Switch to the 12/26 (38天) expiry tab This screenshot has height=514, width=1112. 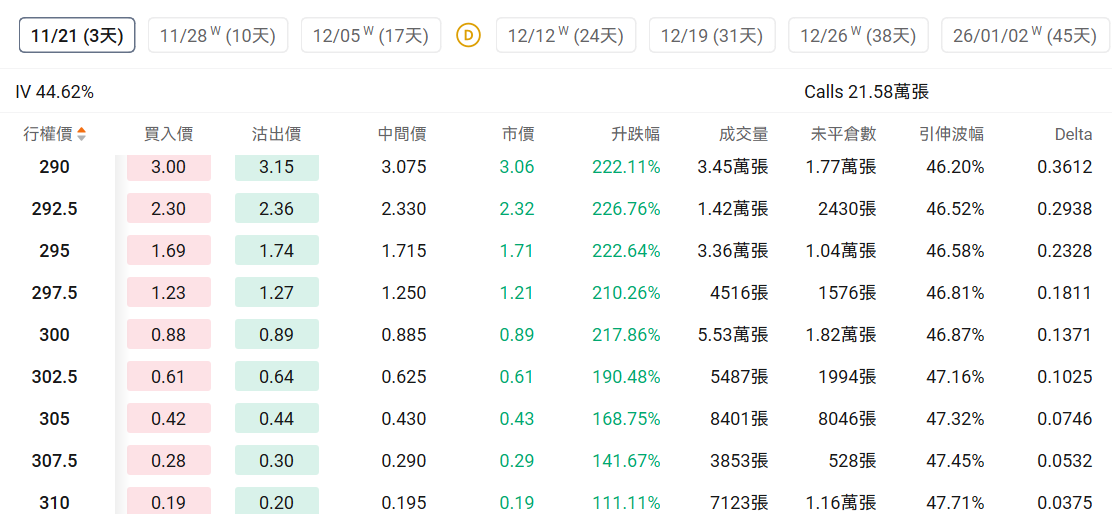coord(858,36)
